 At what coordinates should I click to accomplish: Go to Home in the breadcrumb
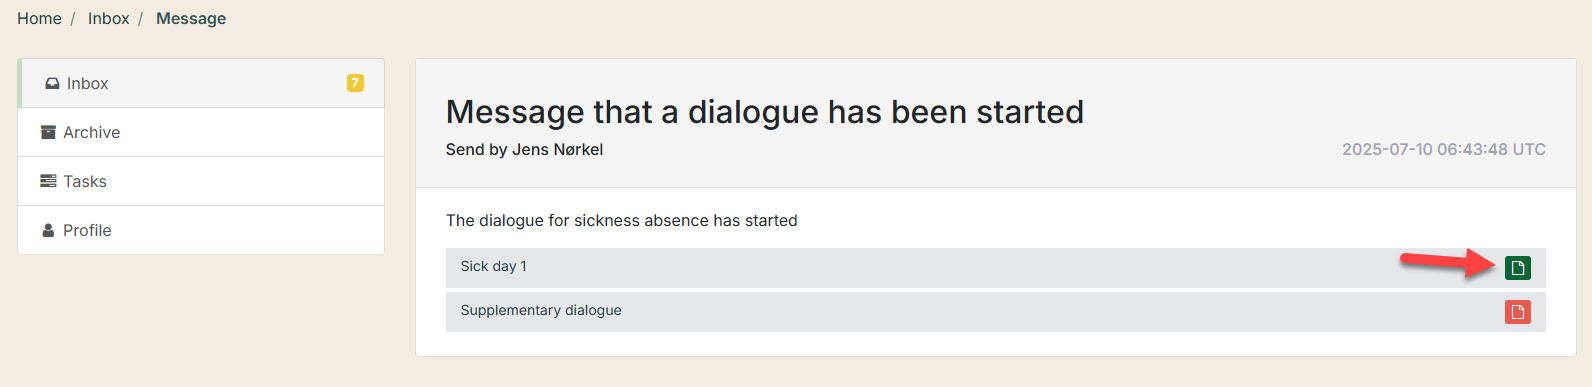tap(39, 18)
